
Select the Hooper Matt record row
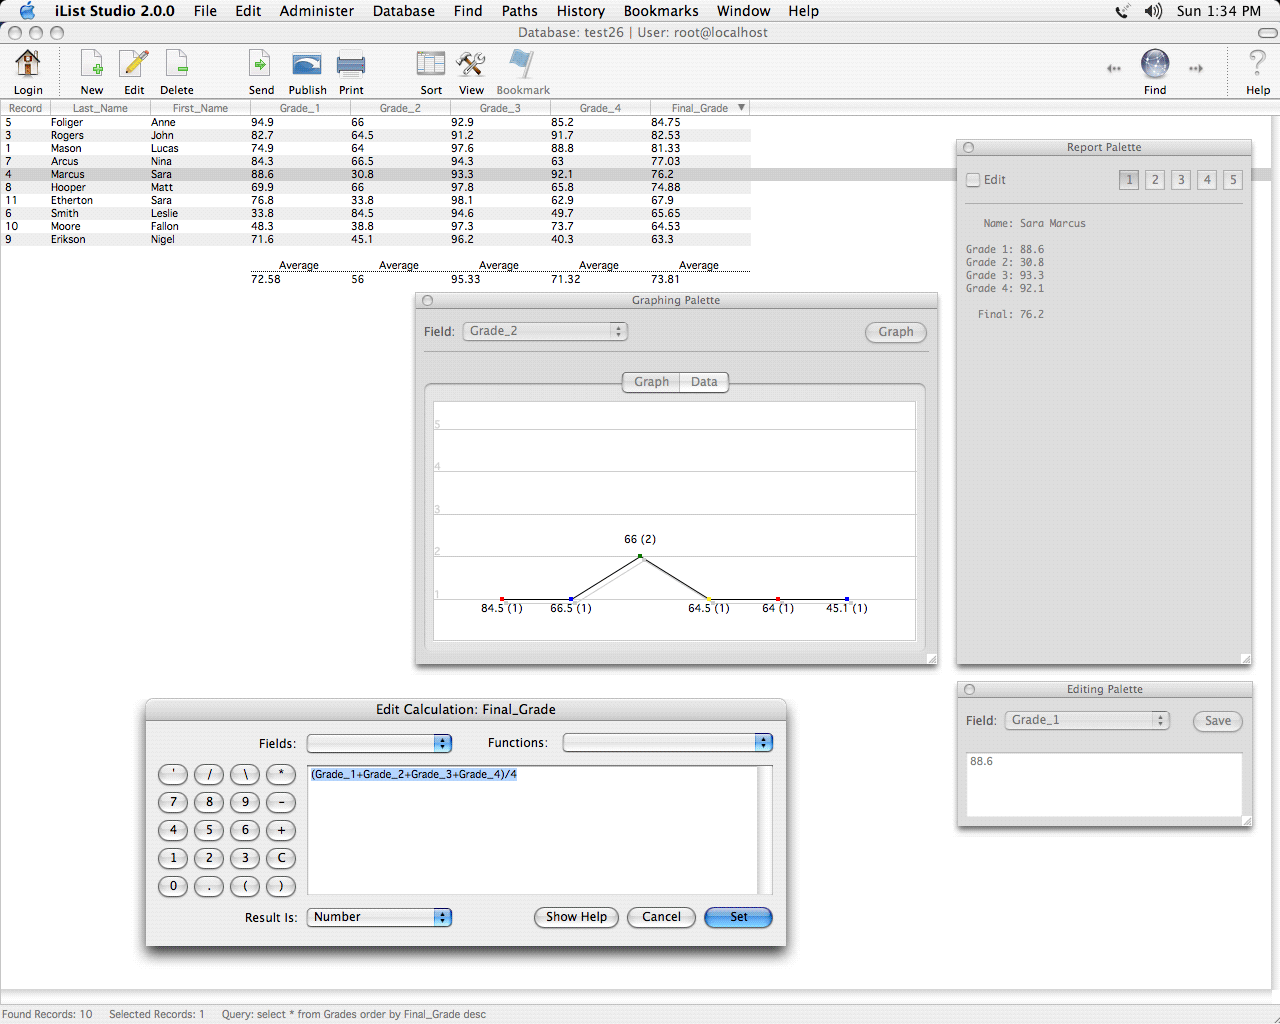click(x=375, y=187)
